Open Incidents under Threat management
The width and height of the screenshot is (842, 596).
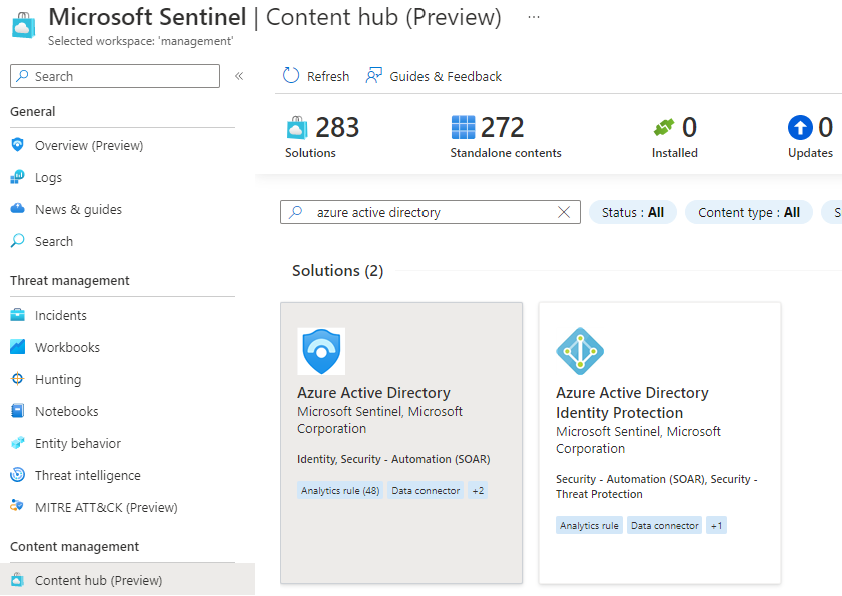[x=61, y=316]
